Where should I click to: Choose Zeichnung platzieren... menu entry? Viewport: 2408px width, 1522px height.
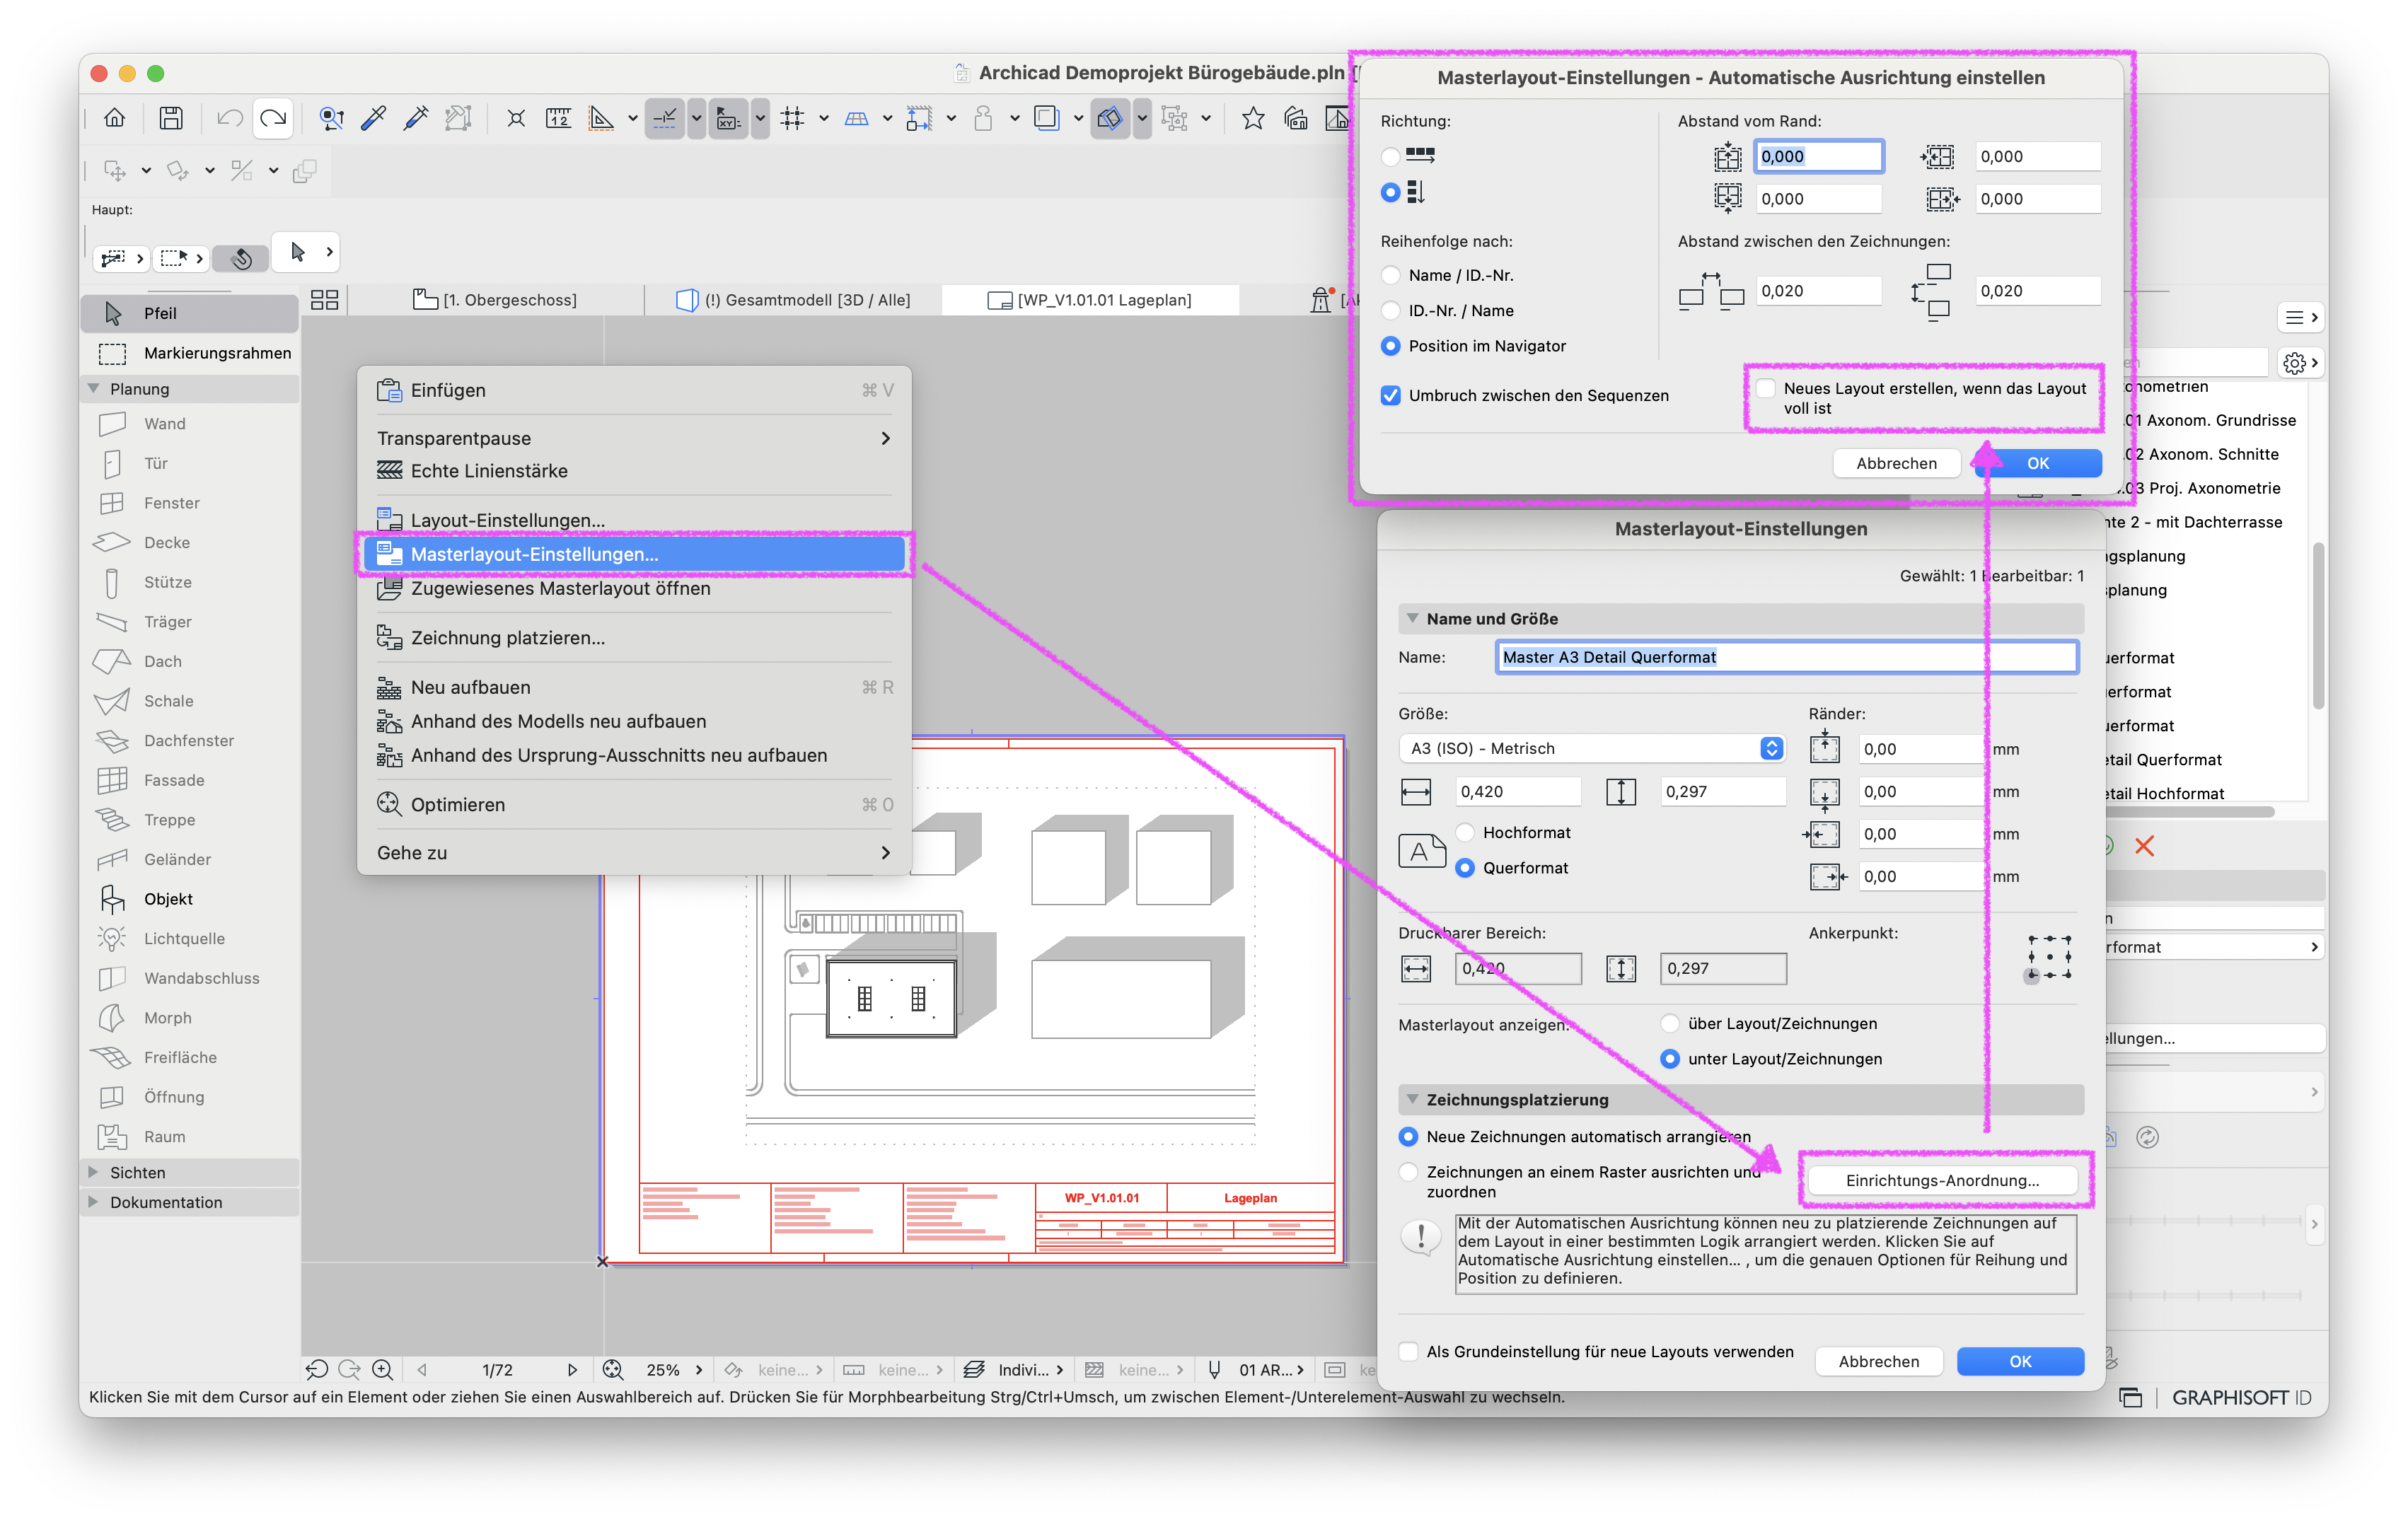pyautogui.click(x=634, y=638)
